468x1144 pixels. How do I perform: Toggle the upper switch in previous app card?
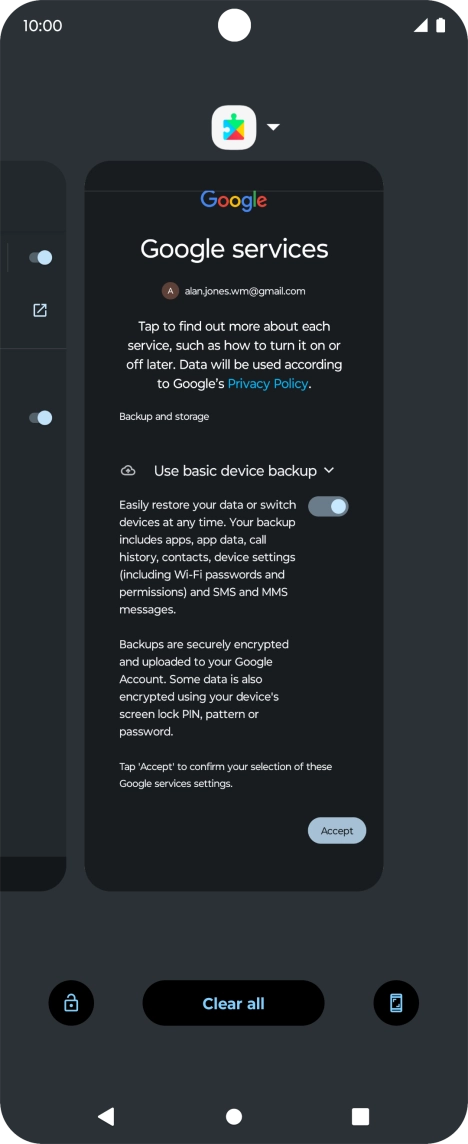[x=41, y=257]
